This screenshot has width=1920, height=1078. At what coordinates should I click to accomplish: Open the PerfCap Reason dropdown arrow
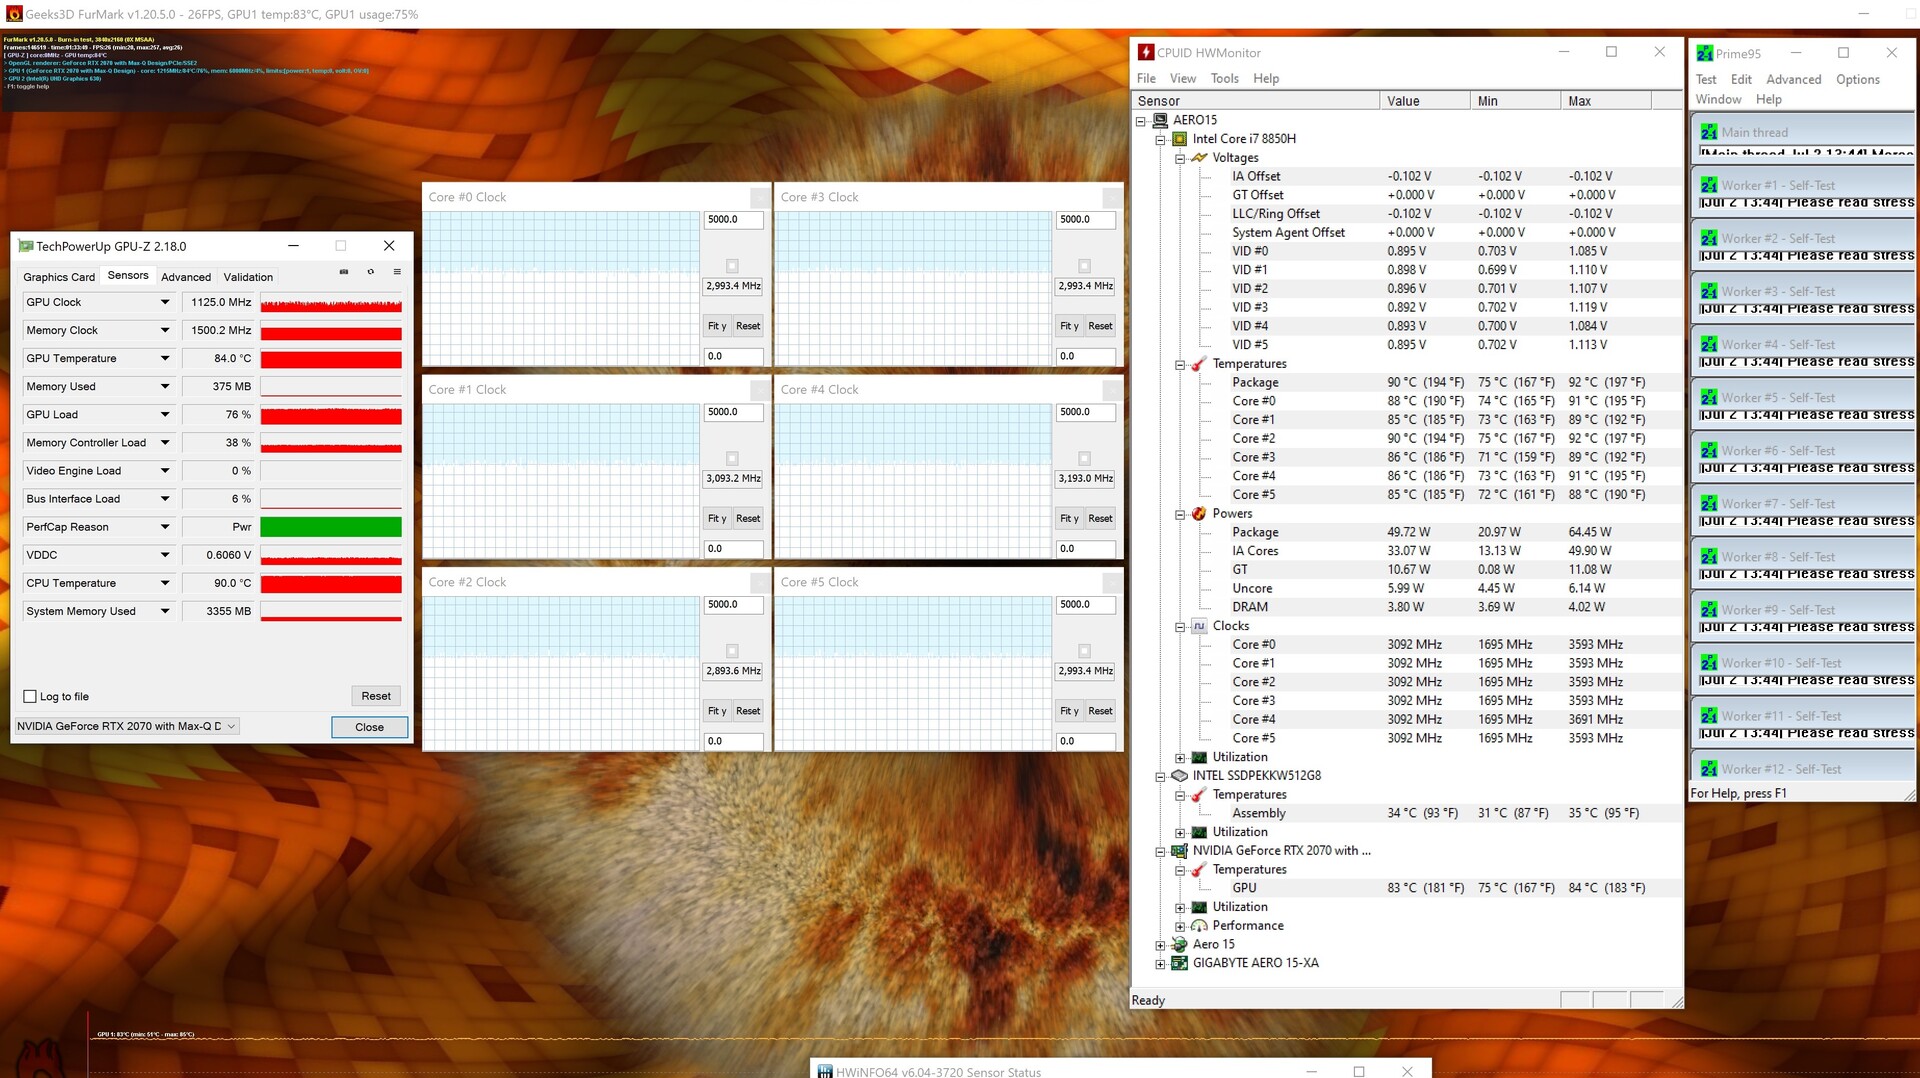coord(165,527)
